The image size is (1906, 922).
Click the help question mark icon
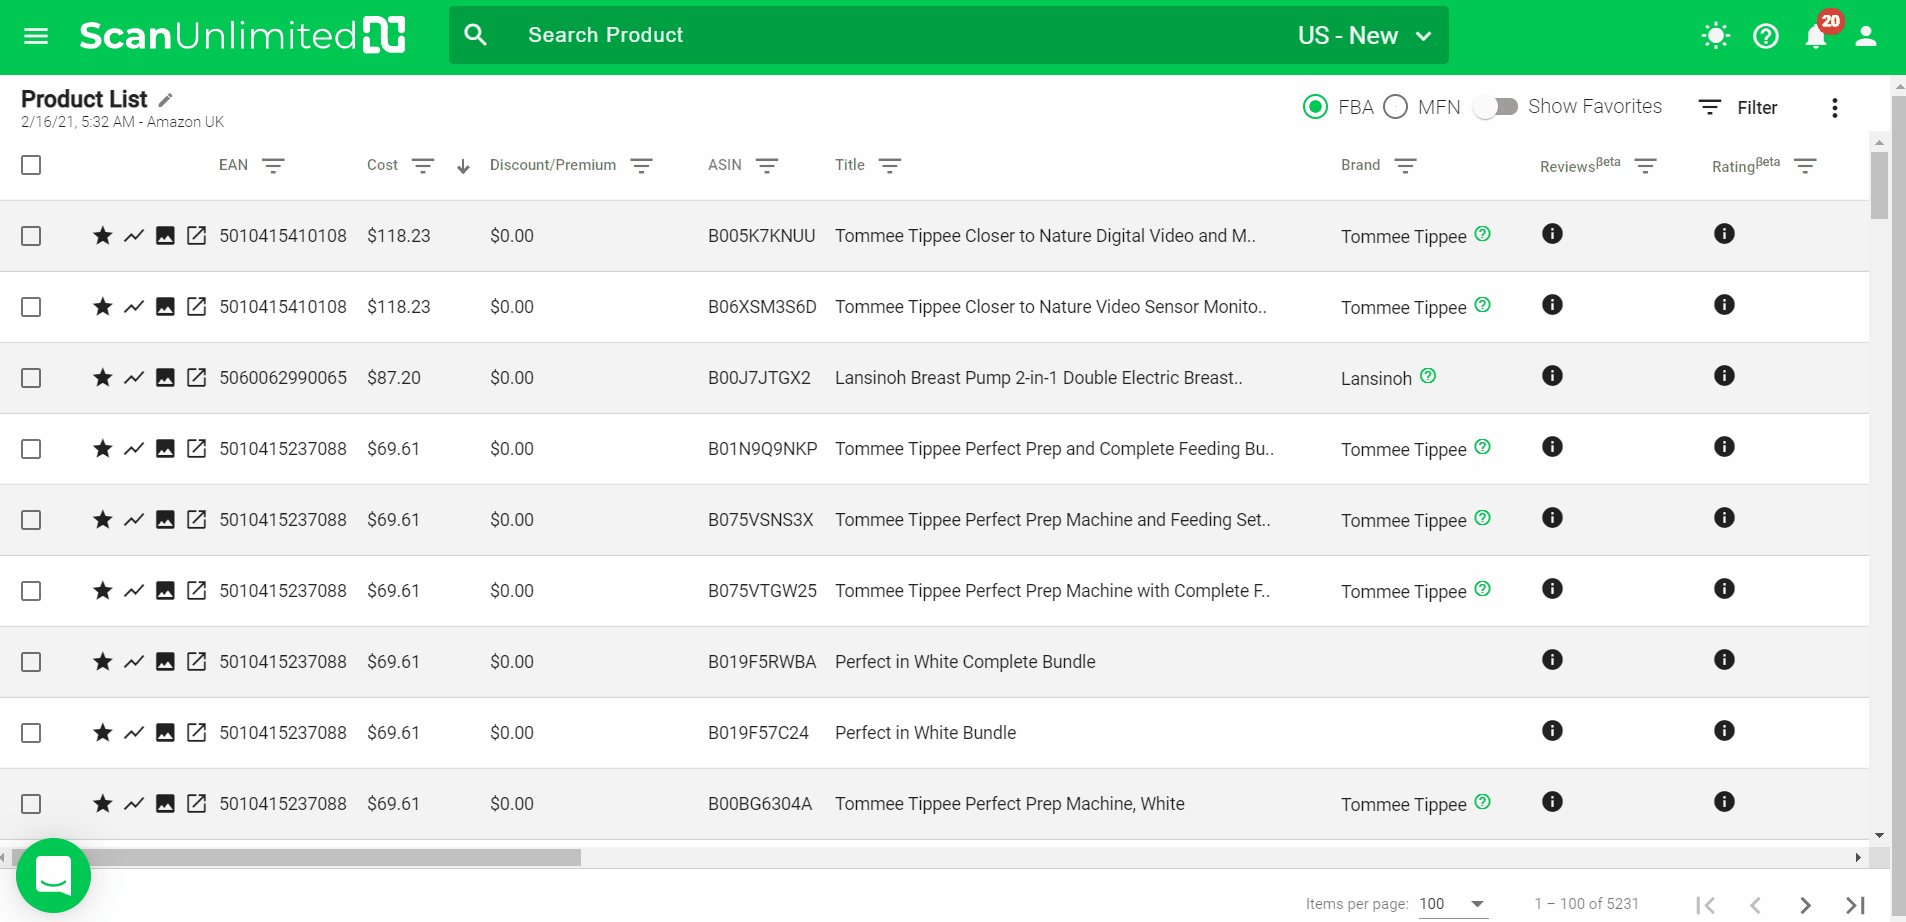(1766, 36)
